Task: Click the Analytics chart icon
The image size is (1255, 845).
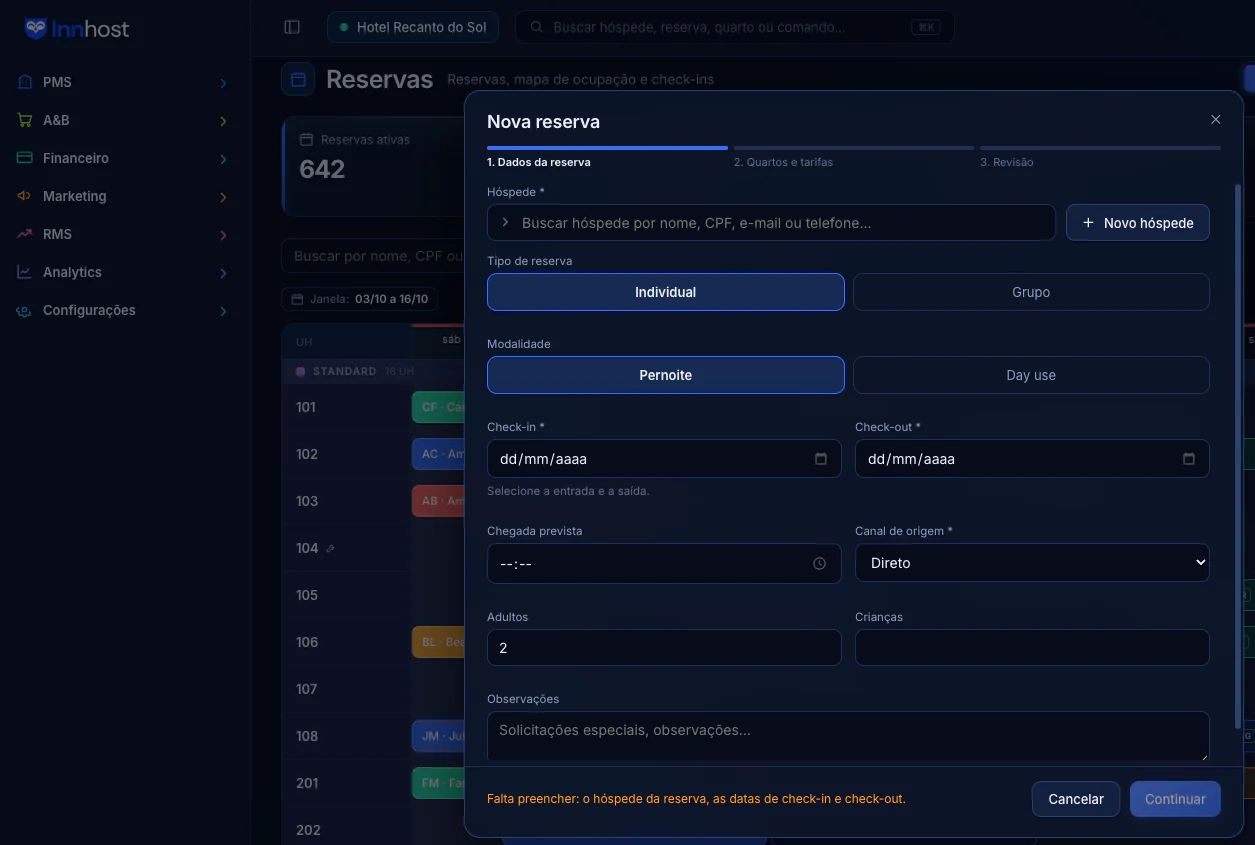Action: pyautogui.click(x=25, y=272)
